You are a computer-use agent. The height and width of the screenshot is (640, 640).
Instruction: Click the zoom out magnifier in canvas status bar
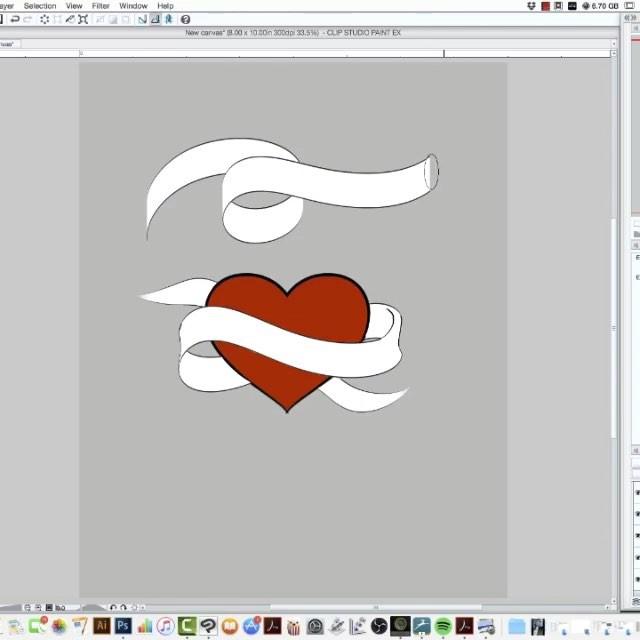pyautogui.click(x=27, y=607)
